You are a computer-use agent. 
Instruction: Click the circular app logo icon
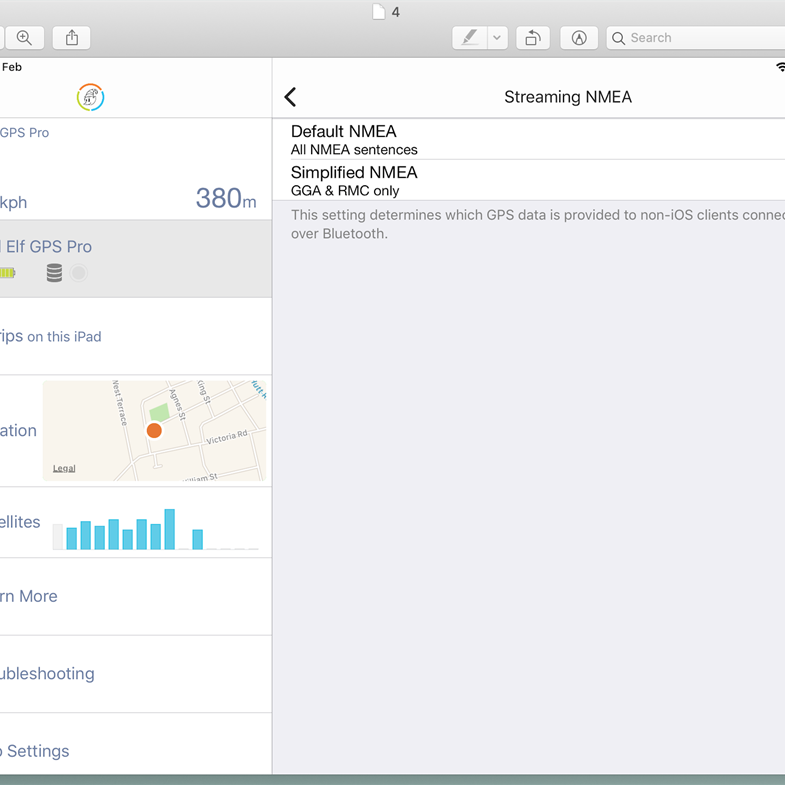[x=90, y=97]
